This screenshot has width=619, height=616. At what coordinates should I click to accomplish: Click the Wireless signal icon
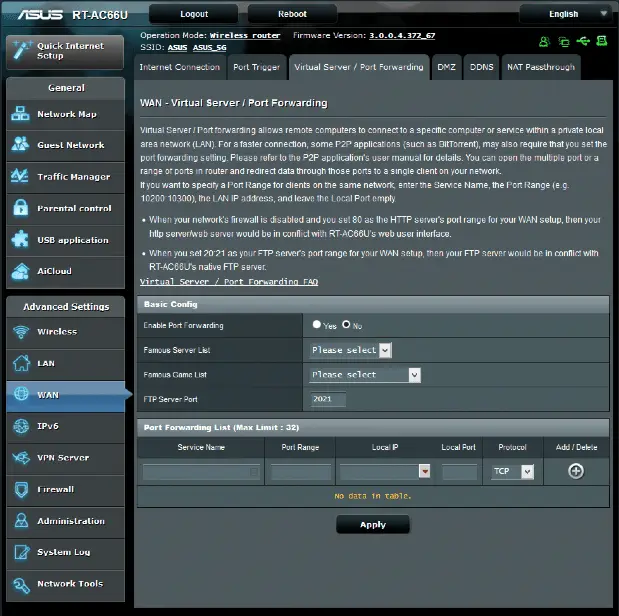click(21, 332)
